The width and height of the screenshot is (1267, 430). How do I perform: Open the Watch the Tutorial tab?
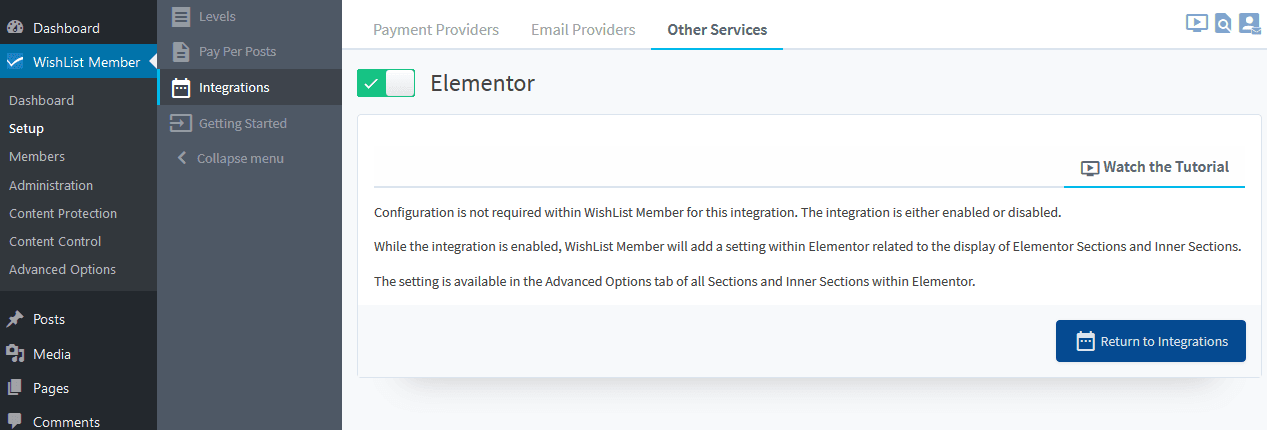pos(1155,167)
